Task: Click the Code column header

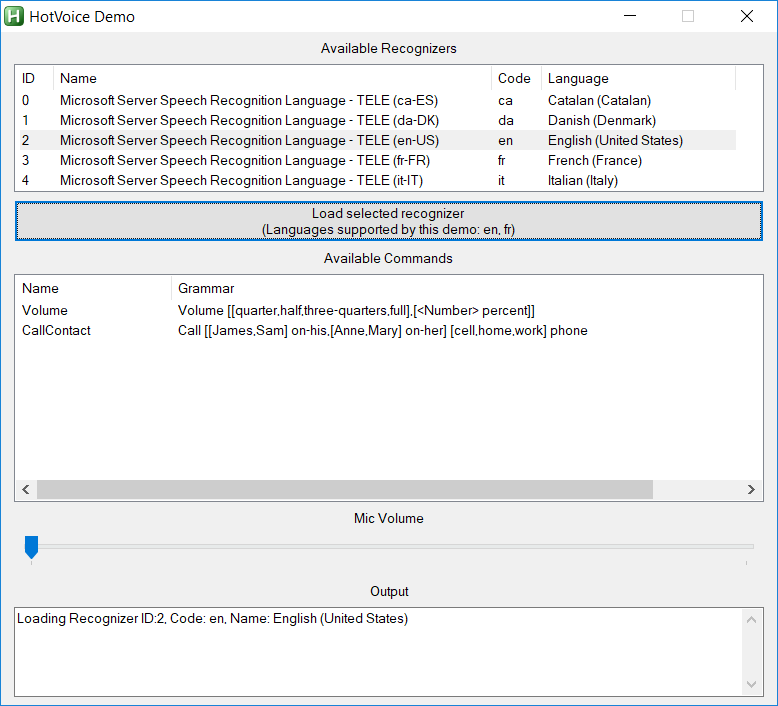Action: coord(517,78)
